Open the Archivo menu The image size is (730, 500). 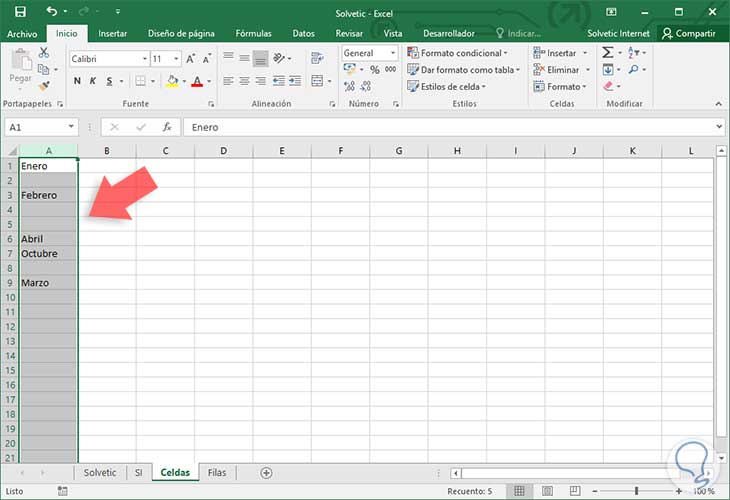pos(22,34)
